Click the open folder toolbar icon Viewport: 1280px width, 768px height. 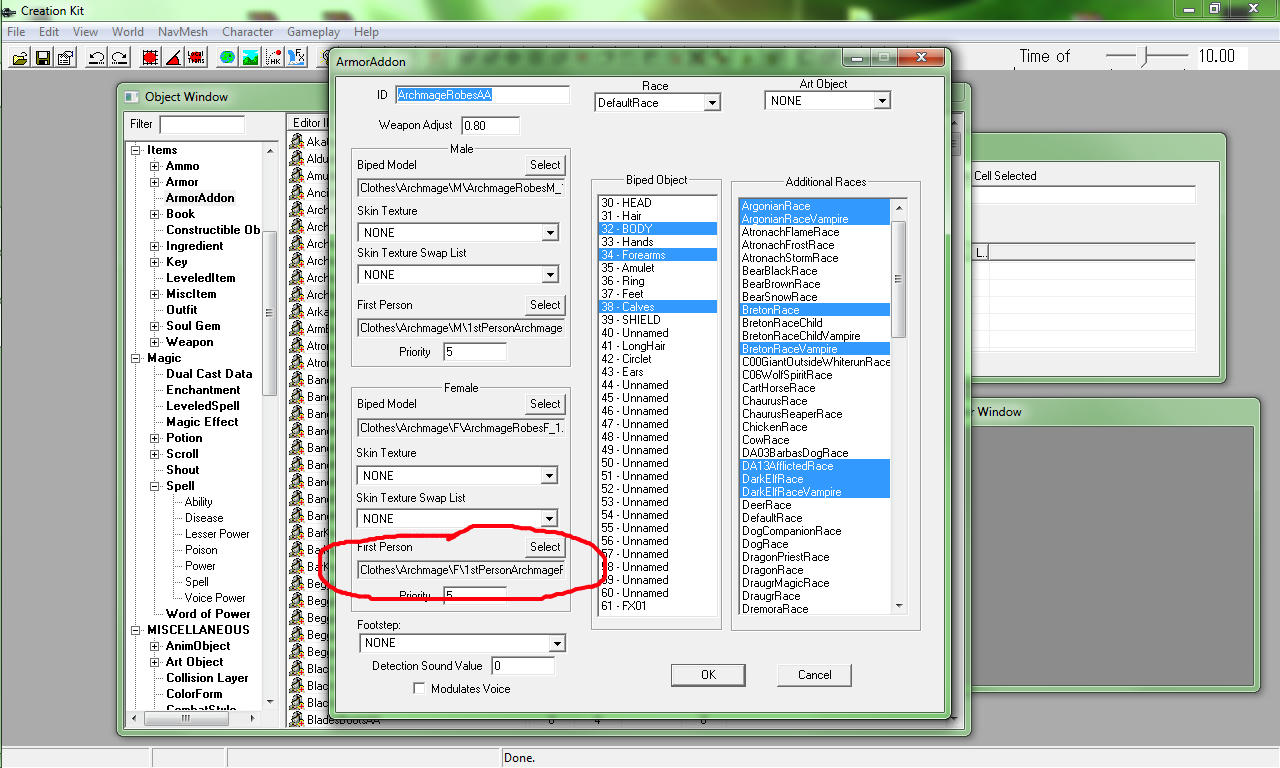19,57
